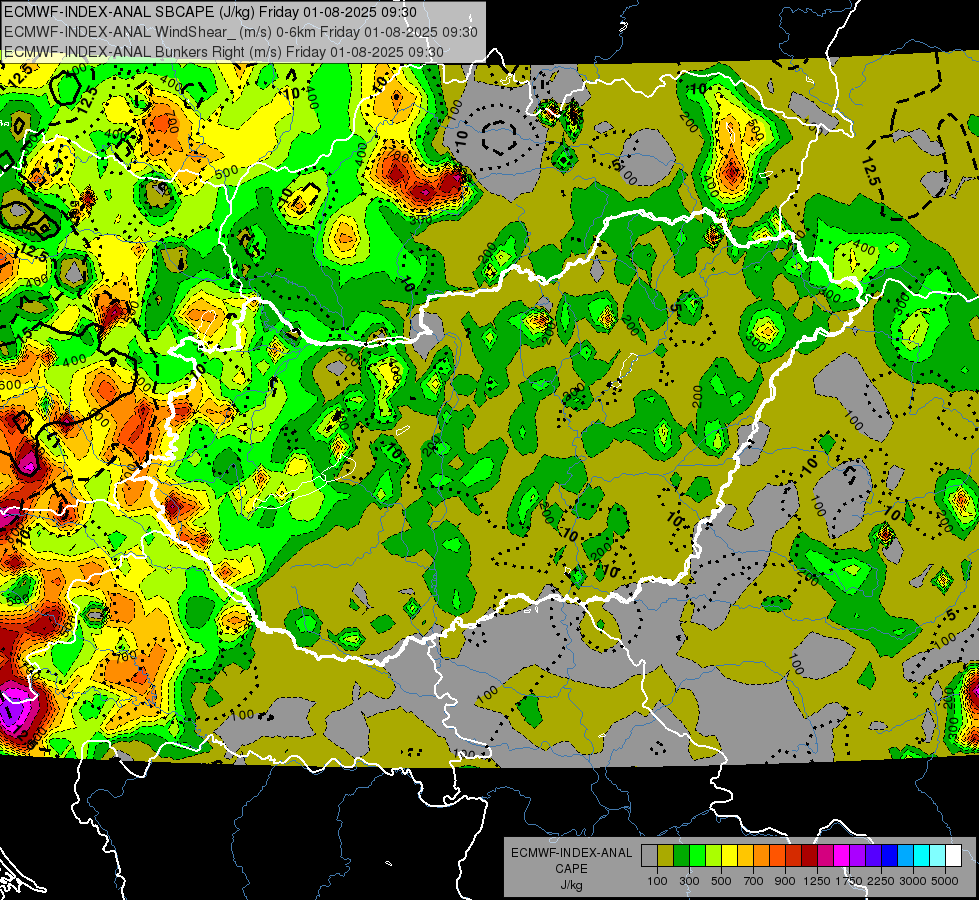Click the Bunkers Right (m/s) header line
979x900 pixels.
(224, 52)
